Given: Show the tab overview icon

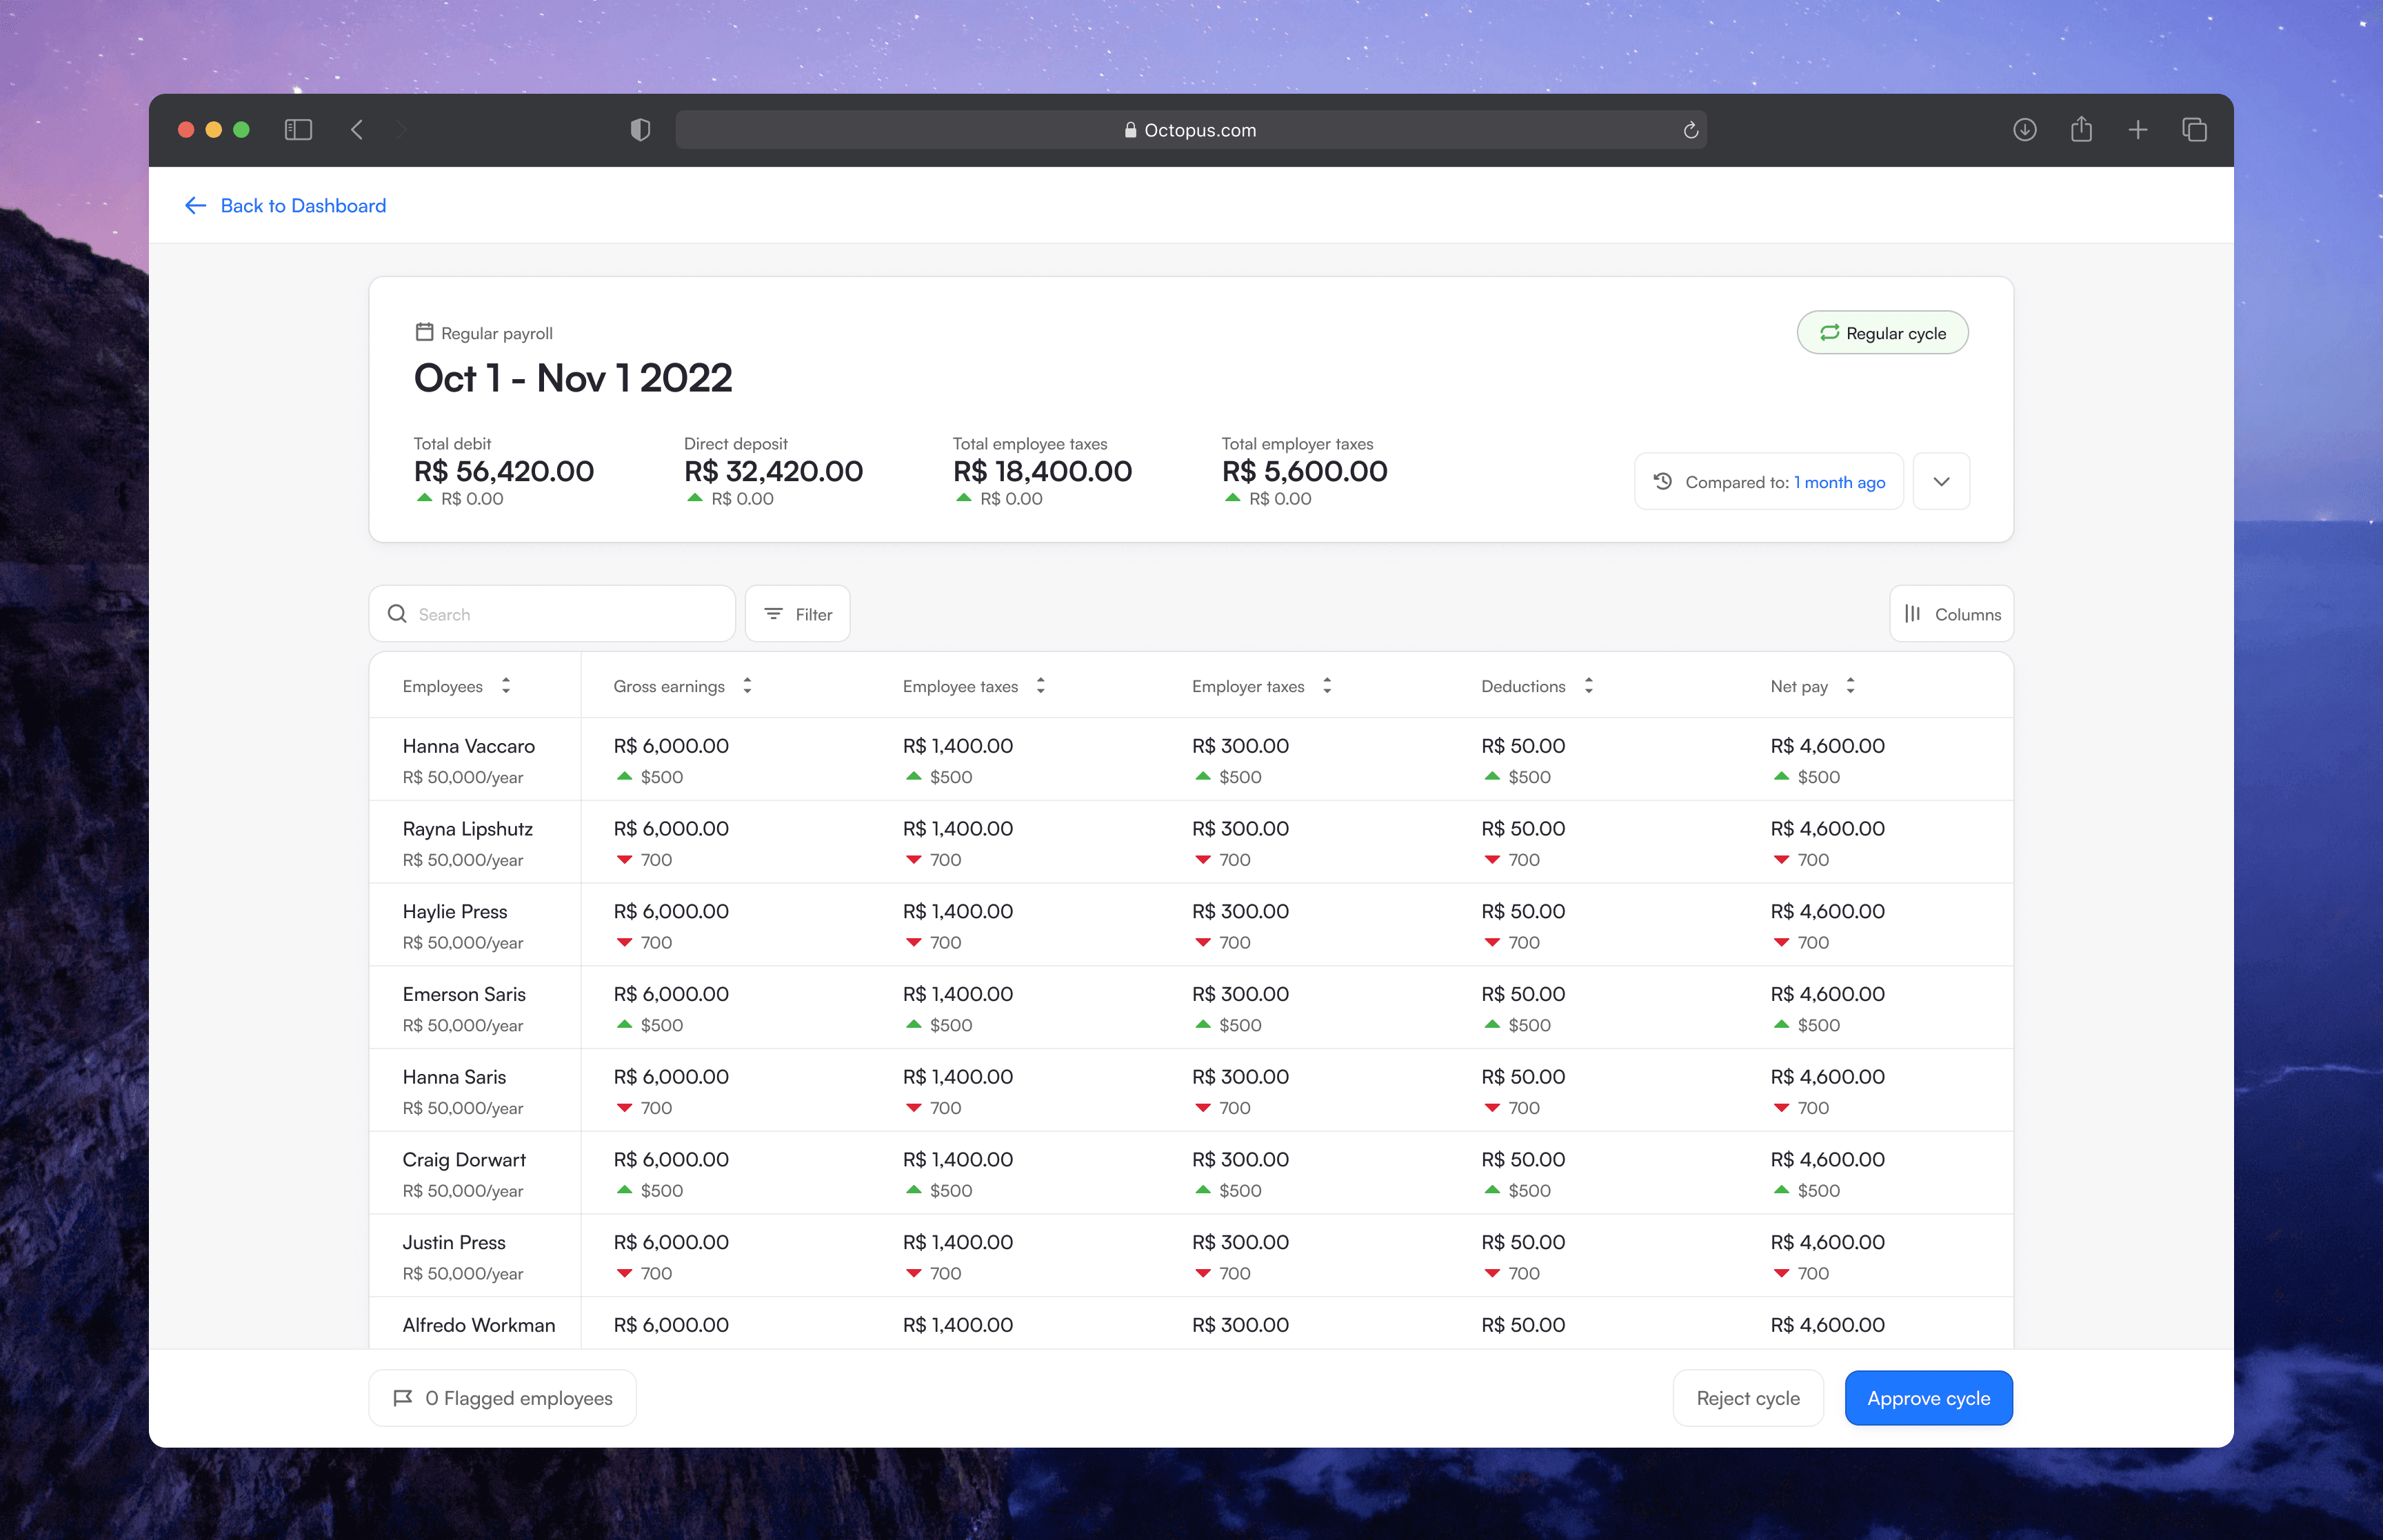Looking at the screenshot, I should coord(2194,130).
